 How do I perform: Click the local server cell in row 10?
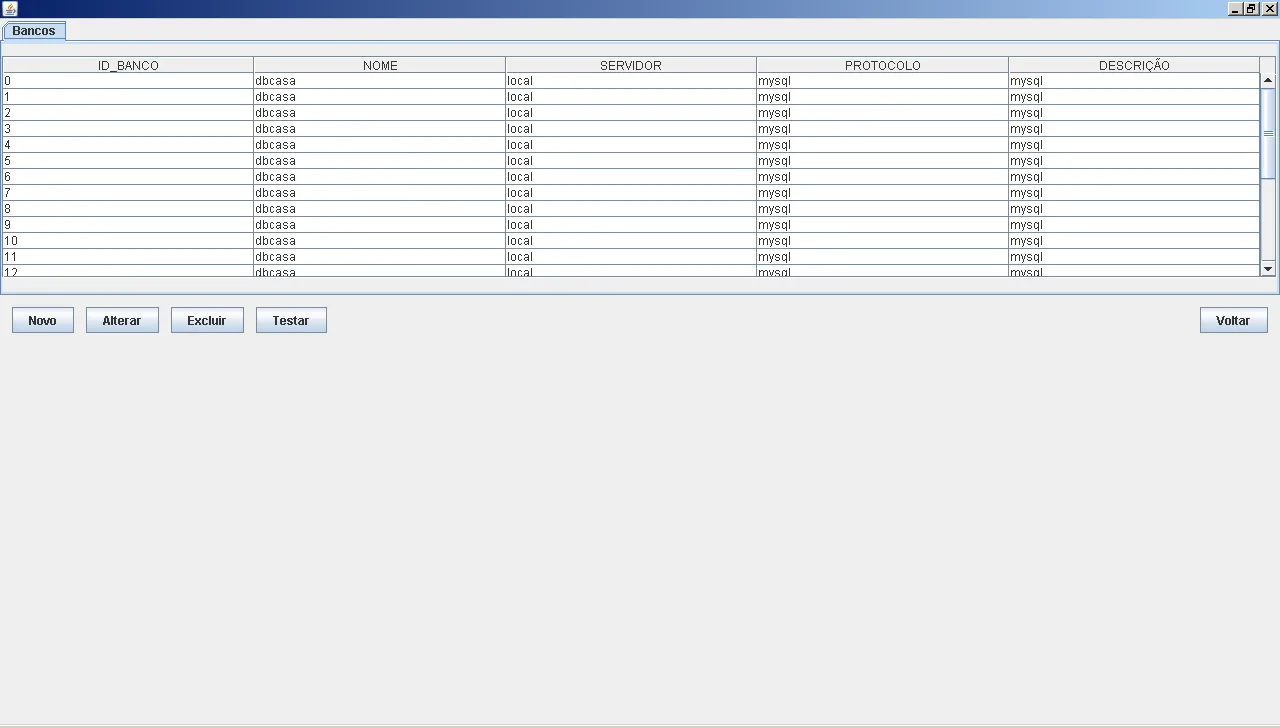pyautogui.click(x=631, y=241)
